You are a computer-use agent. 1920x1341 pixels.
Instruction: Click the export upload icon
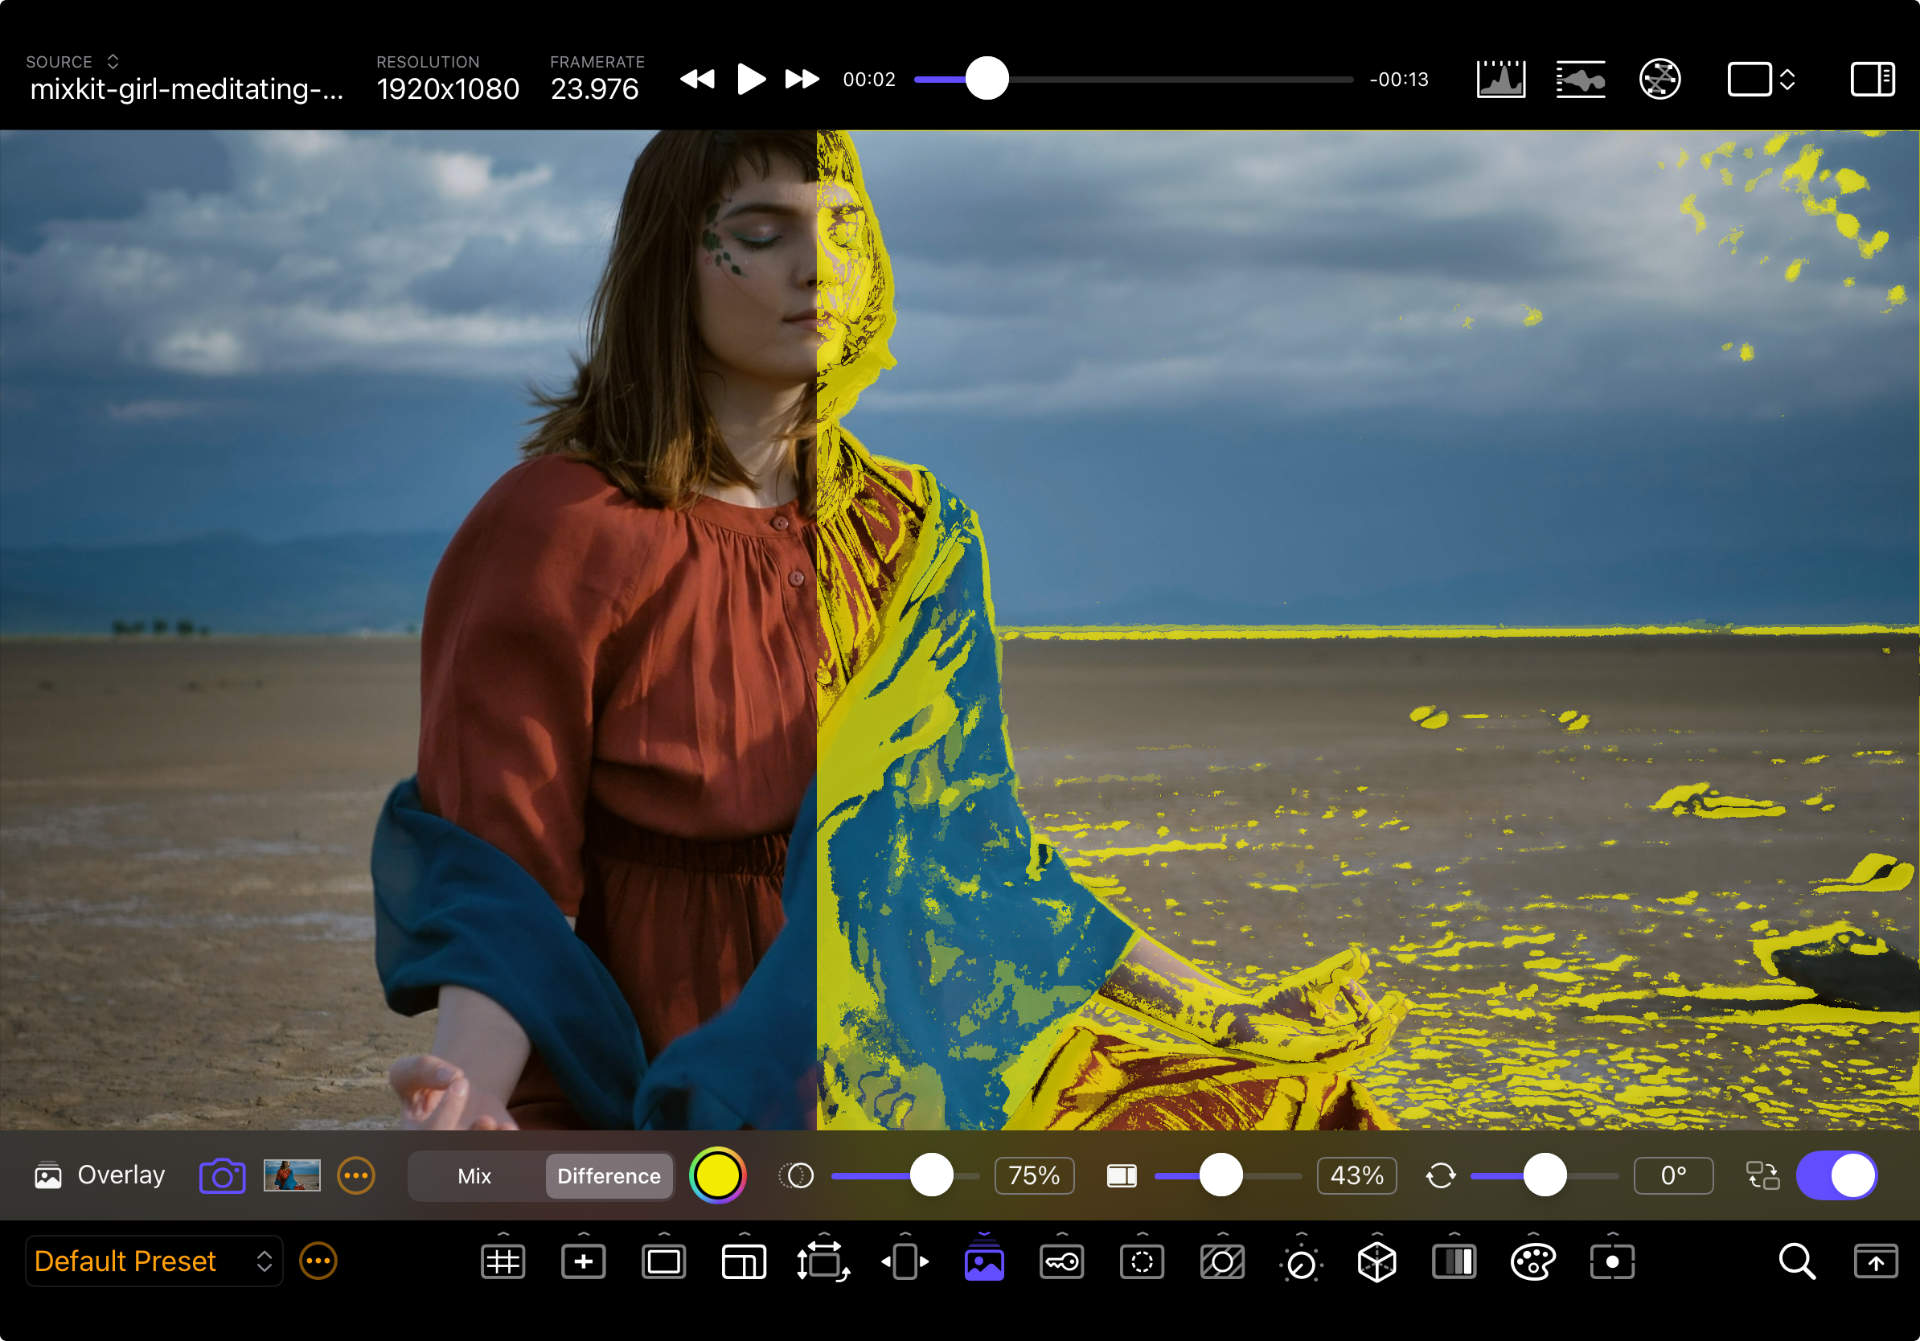click(1876, 1262)
